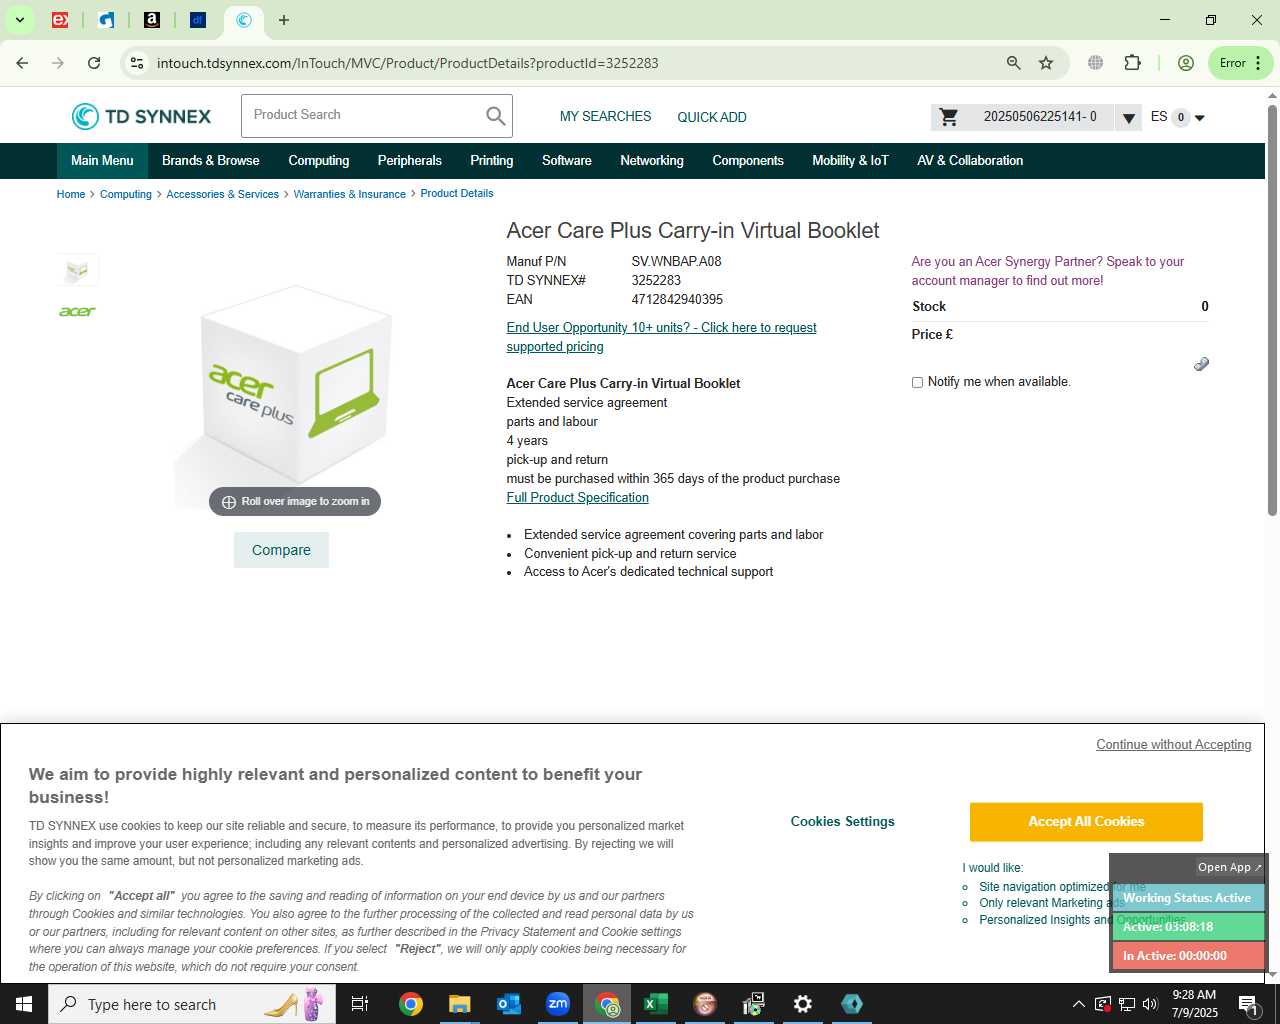Click Accept All Cookies button
The image size is (1280, 1024).
[1086, 822]
